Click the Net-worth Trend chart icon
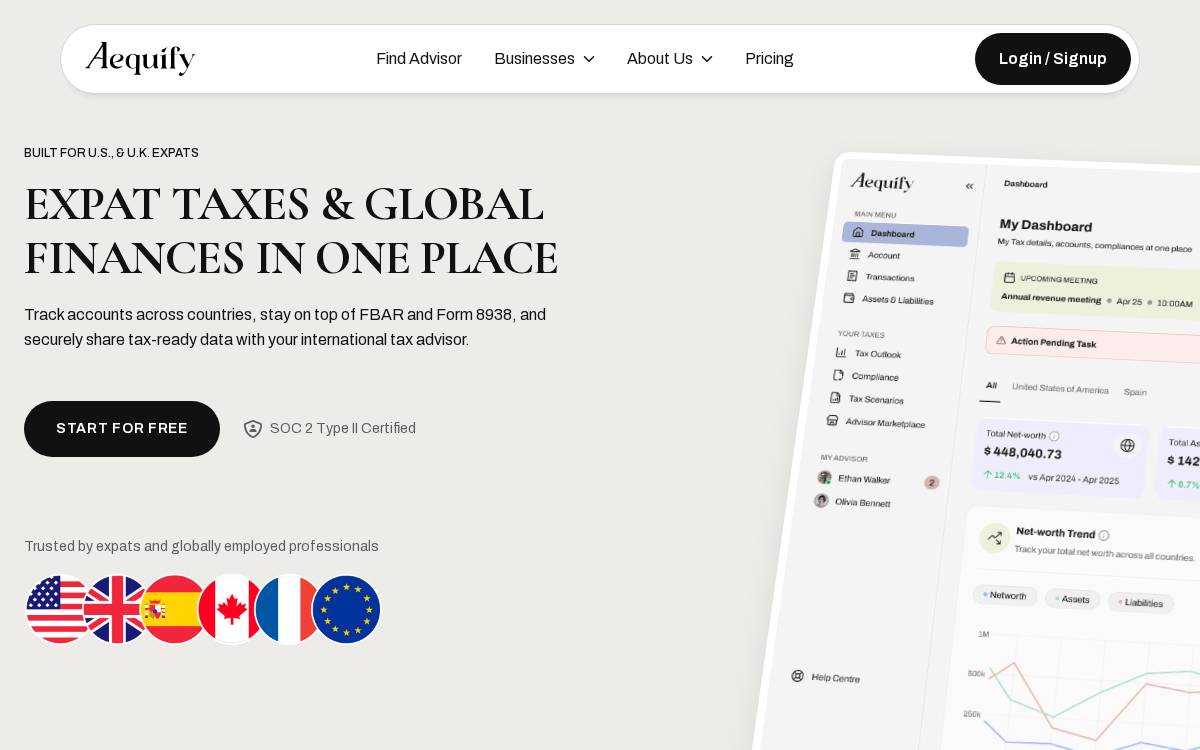 pyautogui.click(x=994, y=537)
